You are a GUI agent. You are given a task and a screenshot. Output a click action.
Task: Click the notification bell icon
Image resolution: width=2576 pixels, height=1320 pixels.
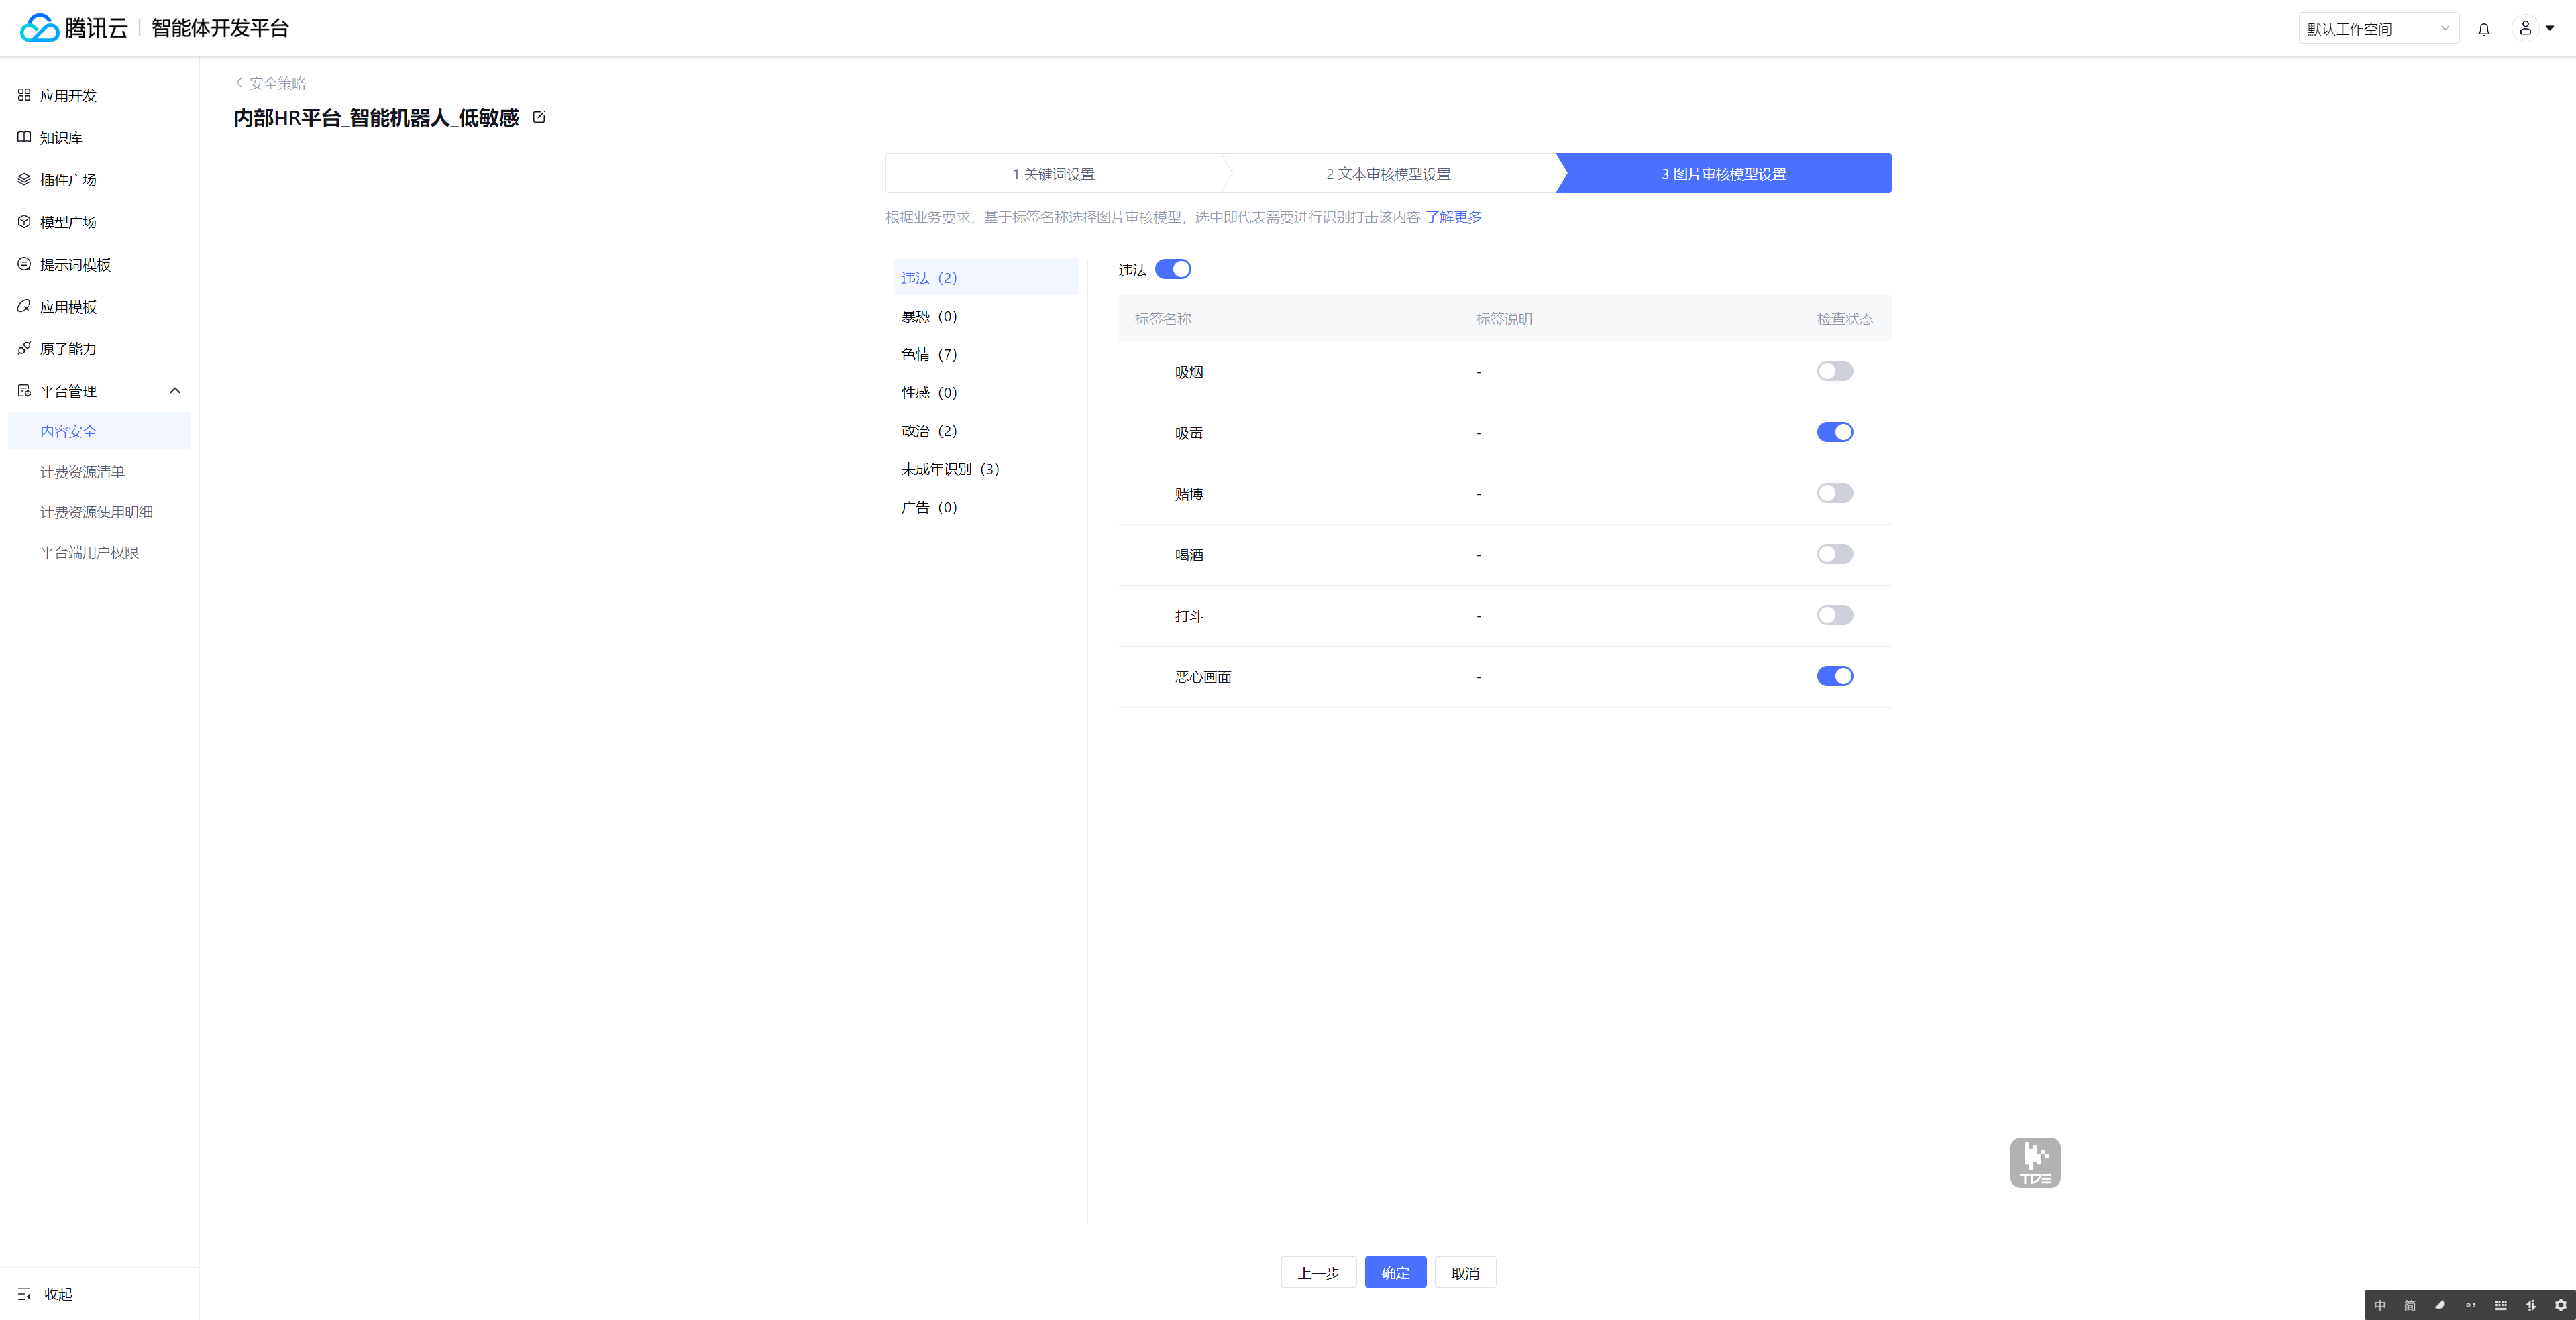[x=2483, y=29]
